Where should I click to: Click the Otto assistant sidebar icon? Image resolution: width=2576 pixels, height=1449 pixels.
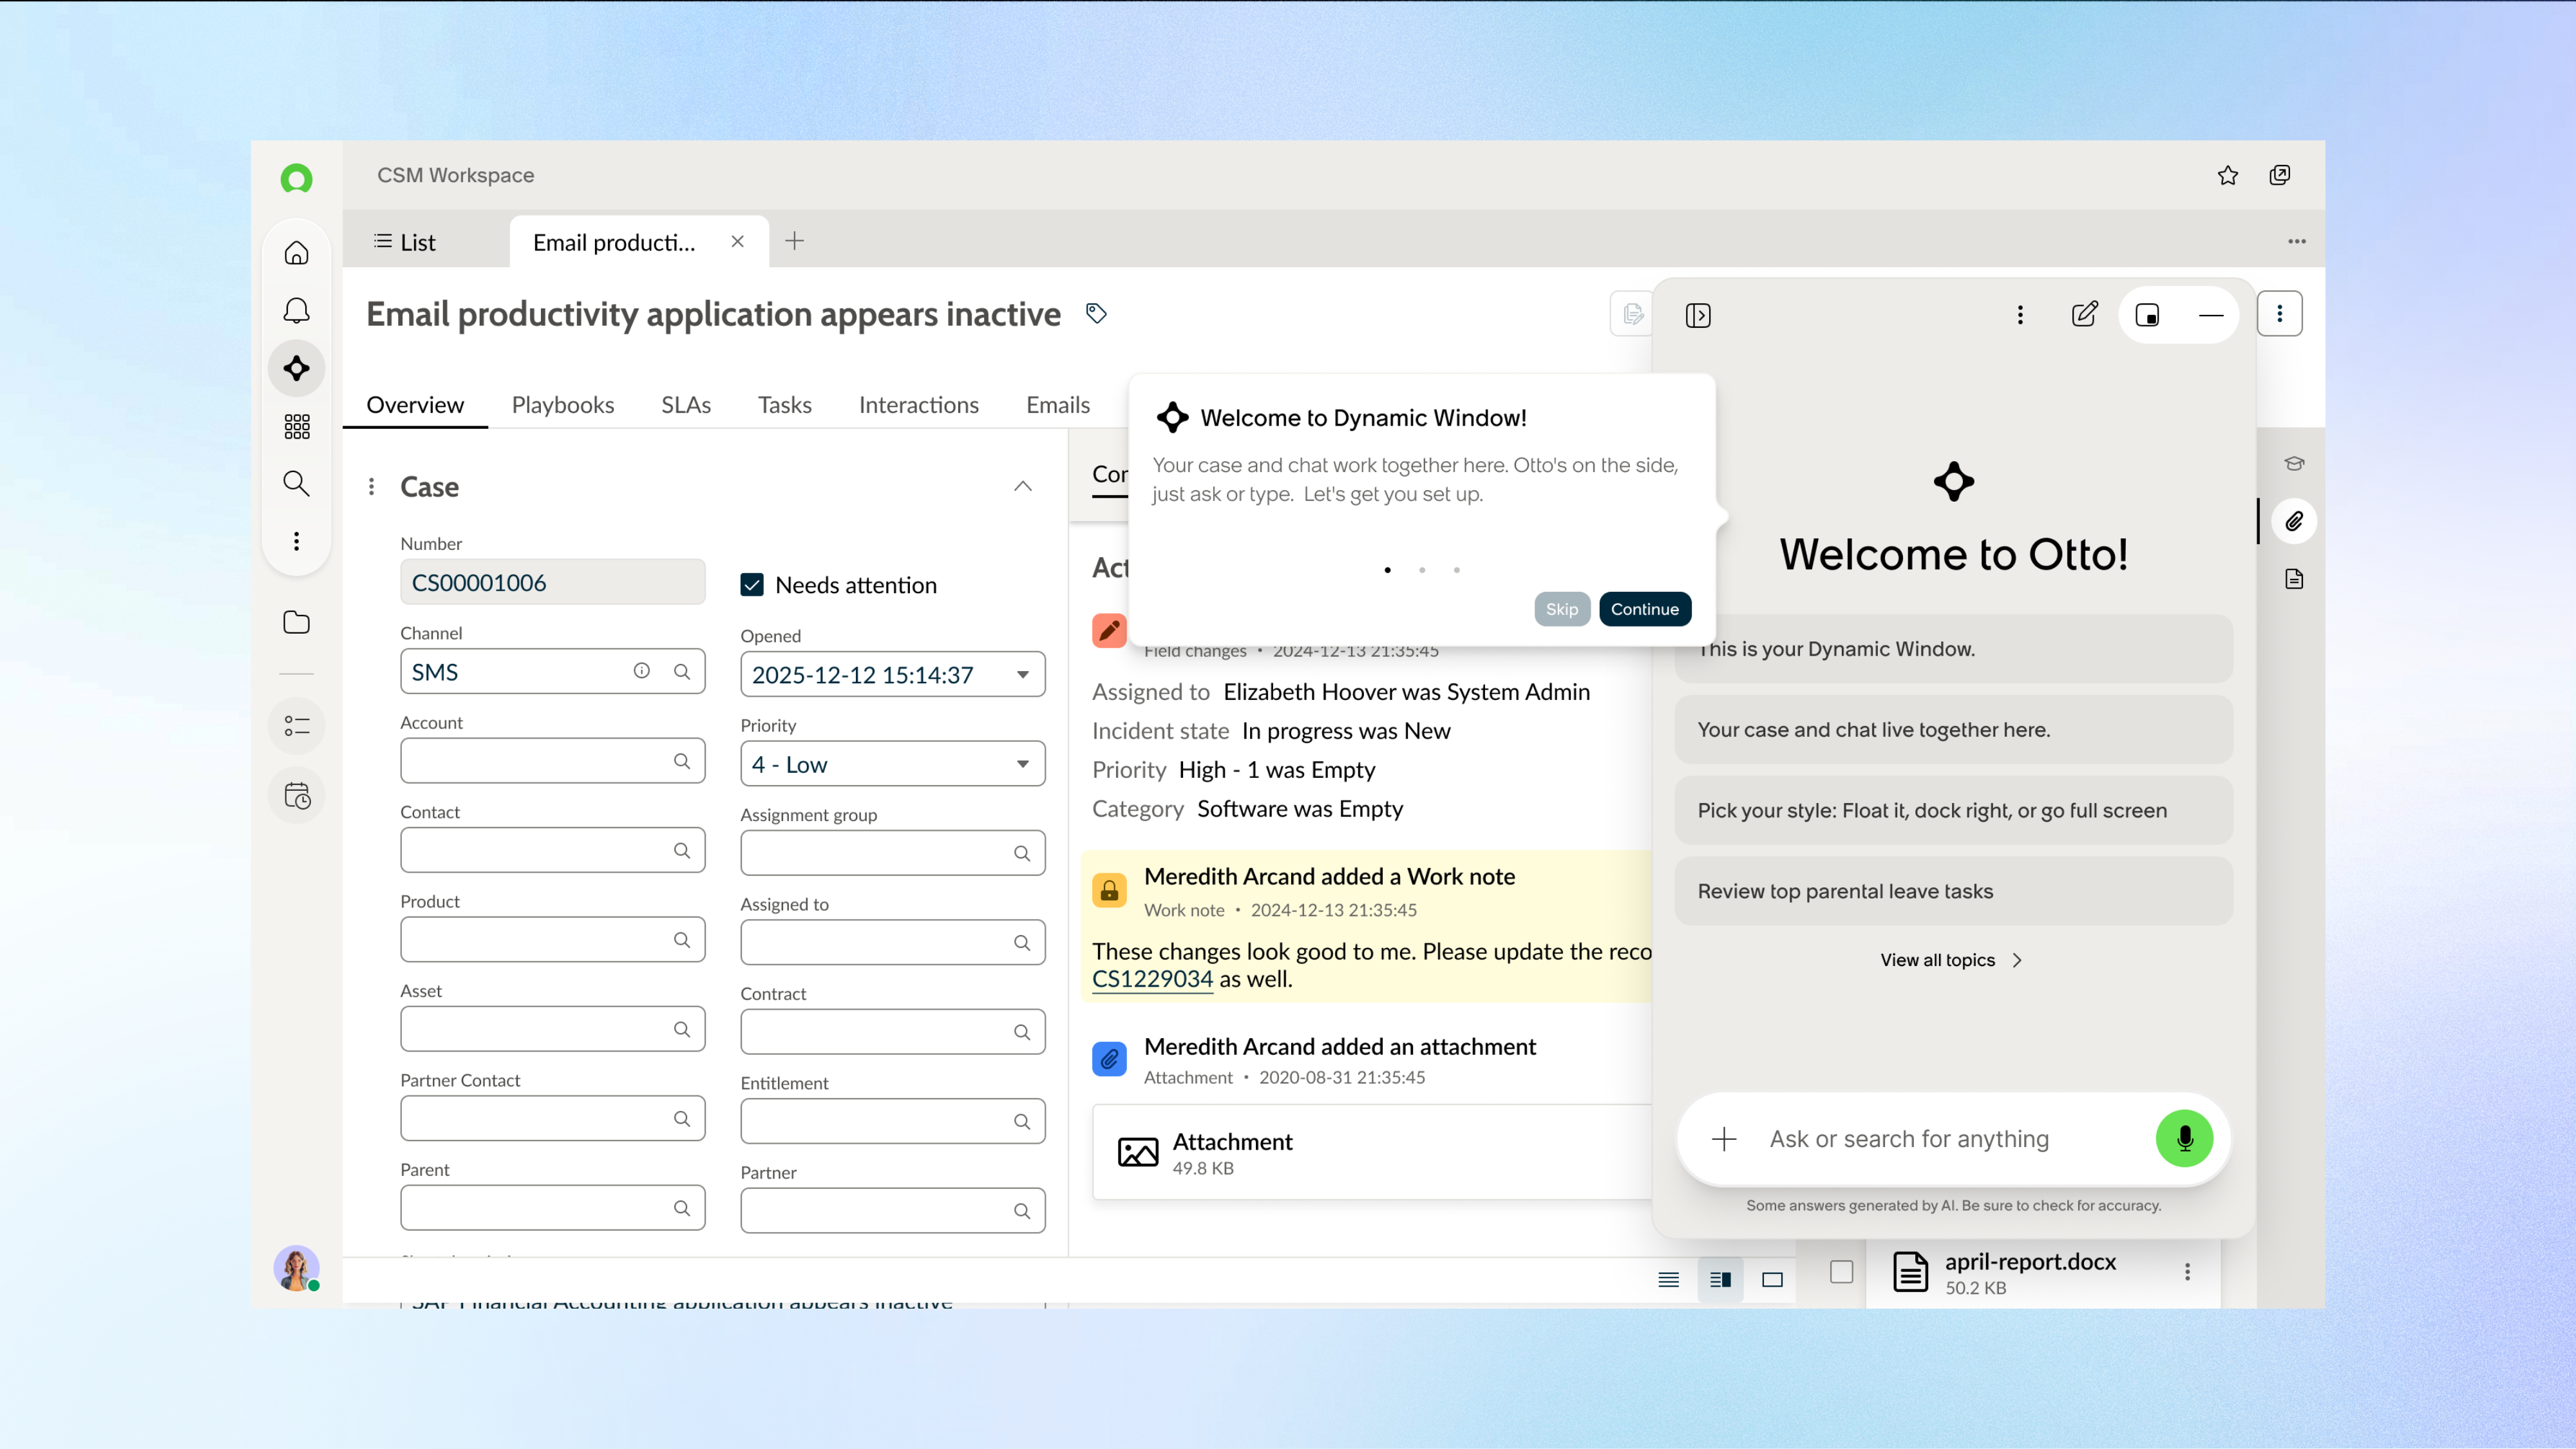[296, 368]
